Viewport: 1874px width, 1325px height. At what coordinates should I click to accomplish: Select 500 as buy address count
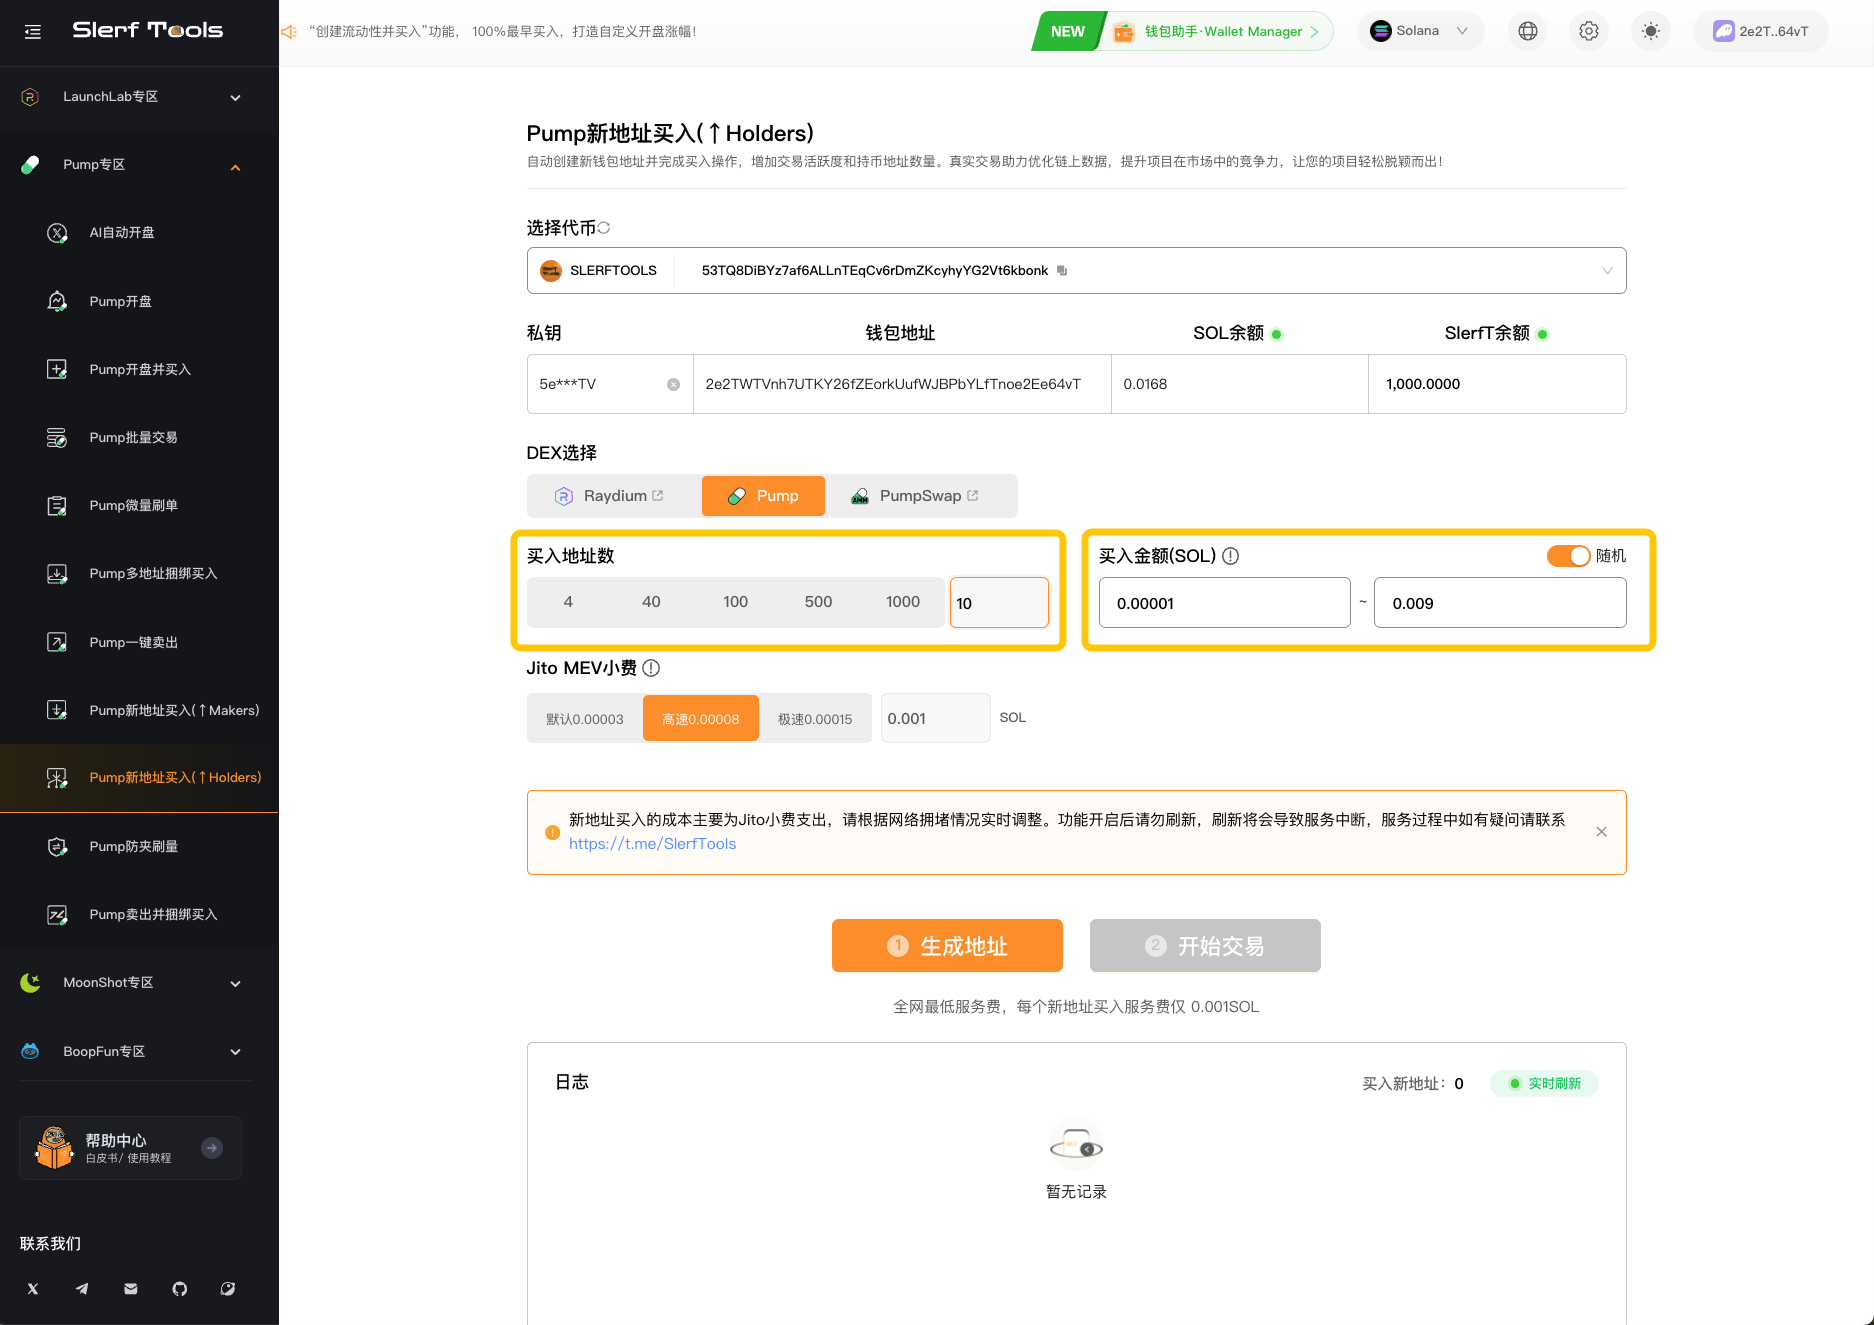pos(818,602)
